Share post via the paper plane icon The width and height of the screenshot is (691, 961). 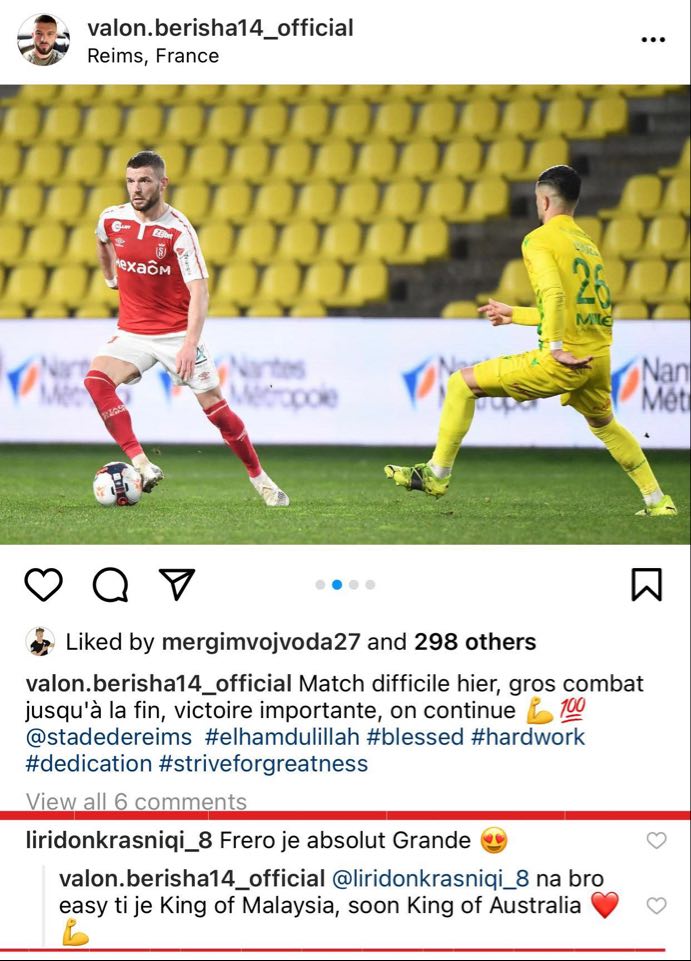coord(177,583)
